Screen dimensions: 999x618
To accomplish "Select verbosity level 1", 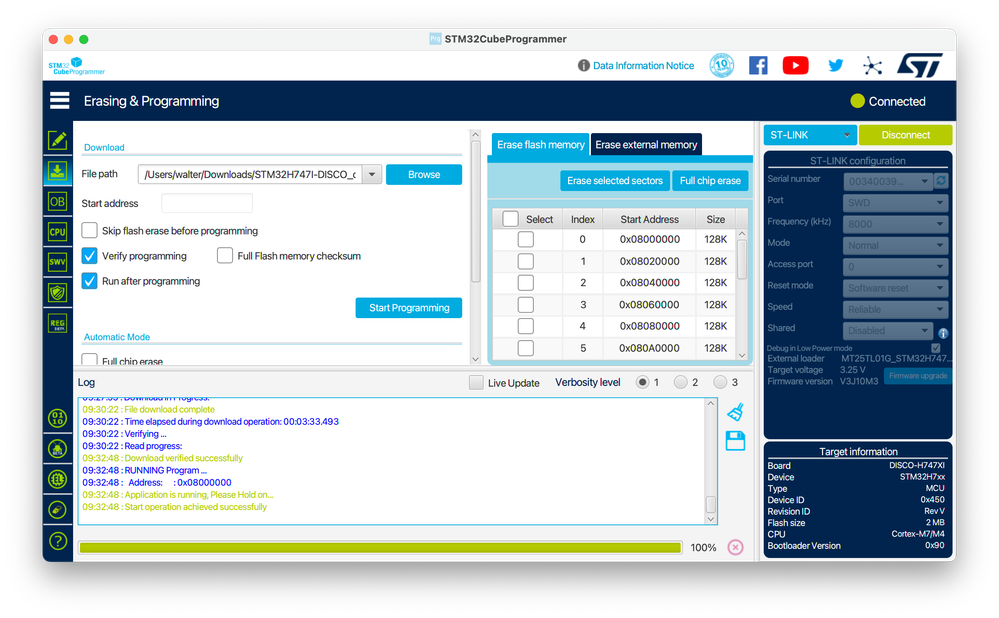I will tap(642, 382).
